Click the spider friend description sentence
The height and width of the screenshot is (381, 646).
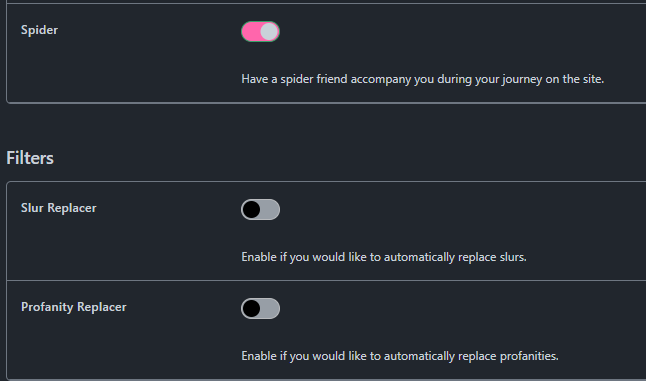[x=423, y=79]
